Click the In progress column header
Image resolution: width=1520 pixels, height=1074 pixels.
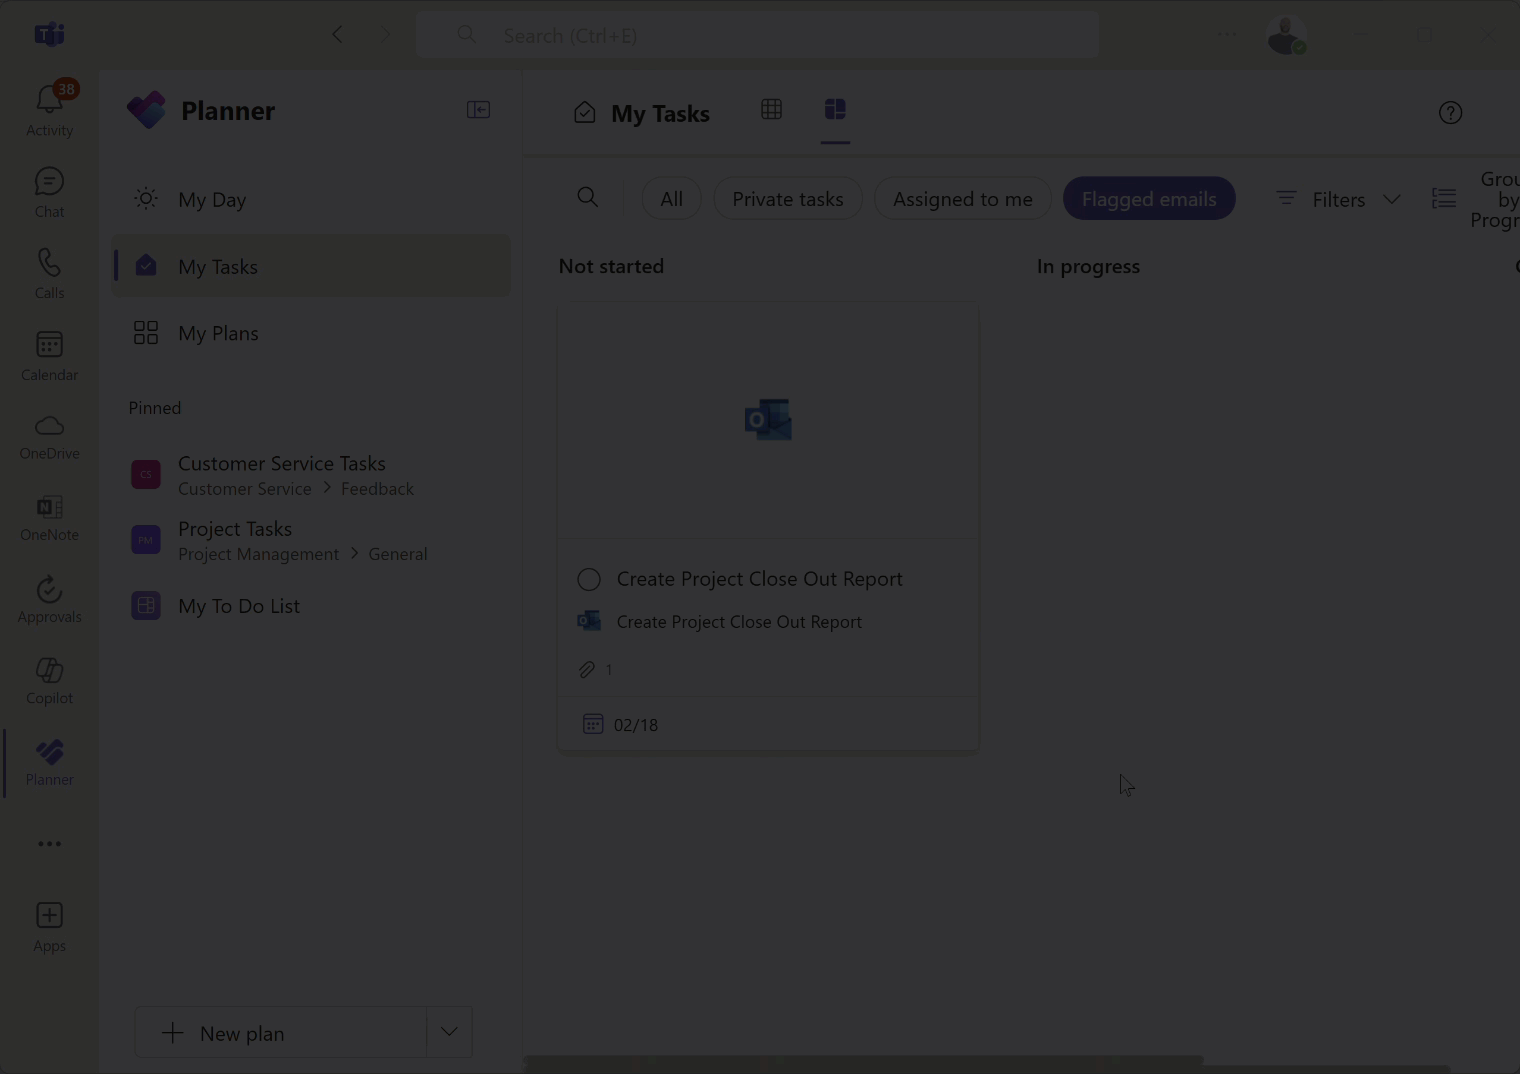(x=1088, y=266)
